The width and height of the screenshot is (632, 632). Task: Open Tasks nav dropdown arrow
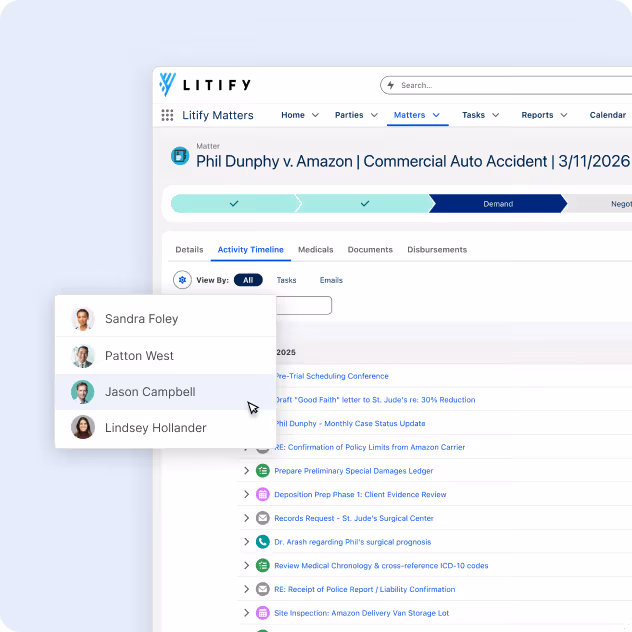coord(496,115)
